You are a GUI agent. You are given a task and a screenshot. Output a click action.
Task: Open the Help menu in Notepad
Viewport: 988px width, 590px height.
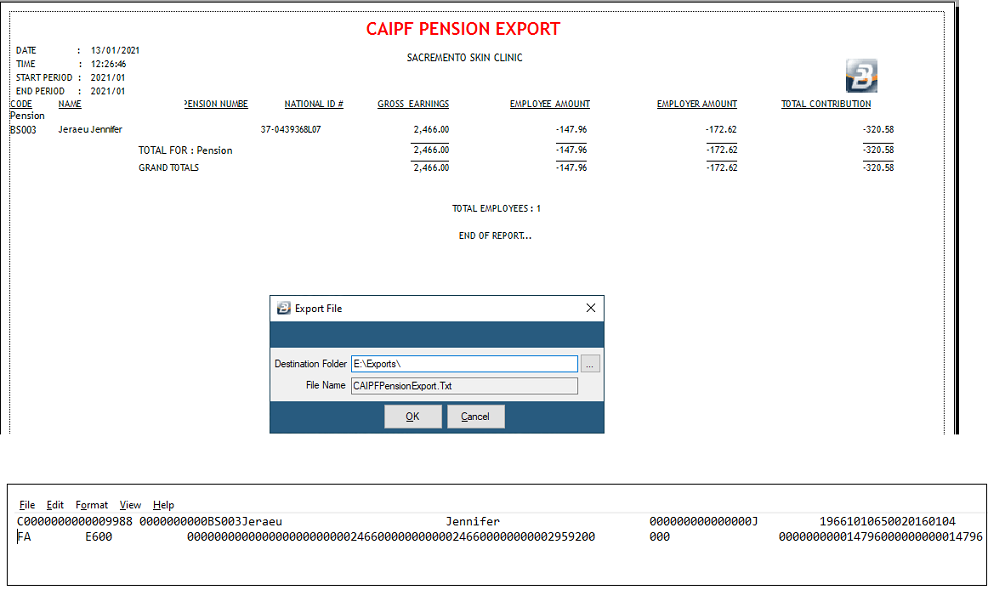163,505
